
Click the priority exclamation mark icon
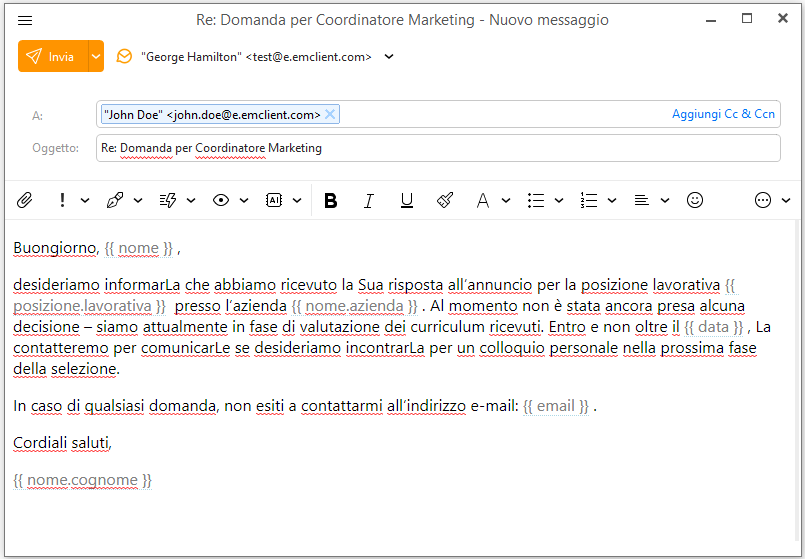click(62, 200)
